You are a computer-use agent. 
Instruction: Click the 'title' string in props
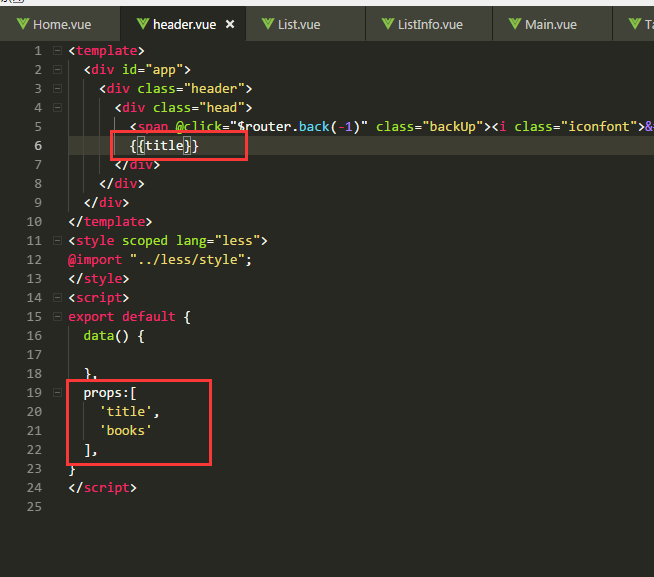(126, 412)
